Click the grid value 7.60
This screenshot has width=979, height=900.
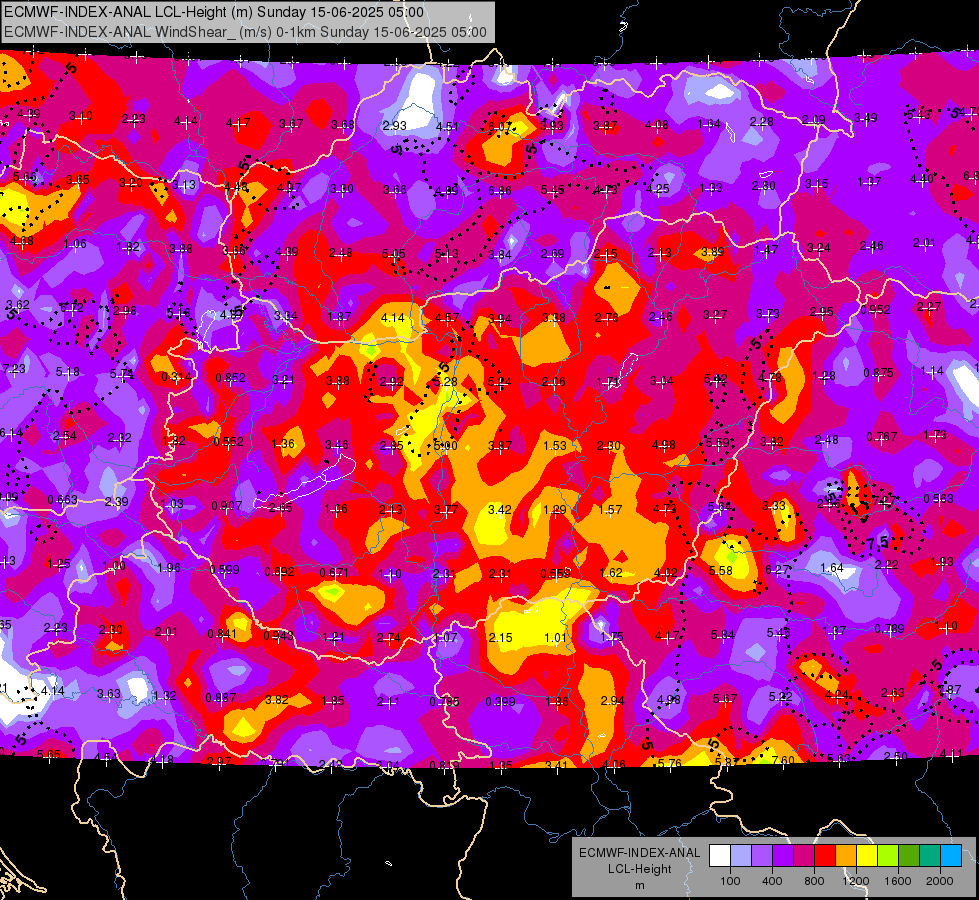[x=783, y=761]
